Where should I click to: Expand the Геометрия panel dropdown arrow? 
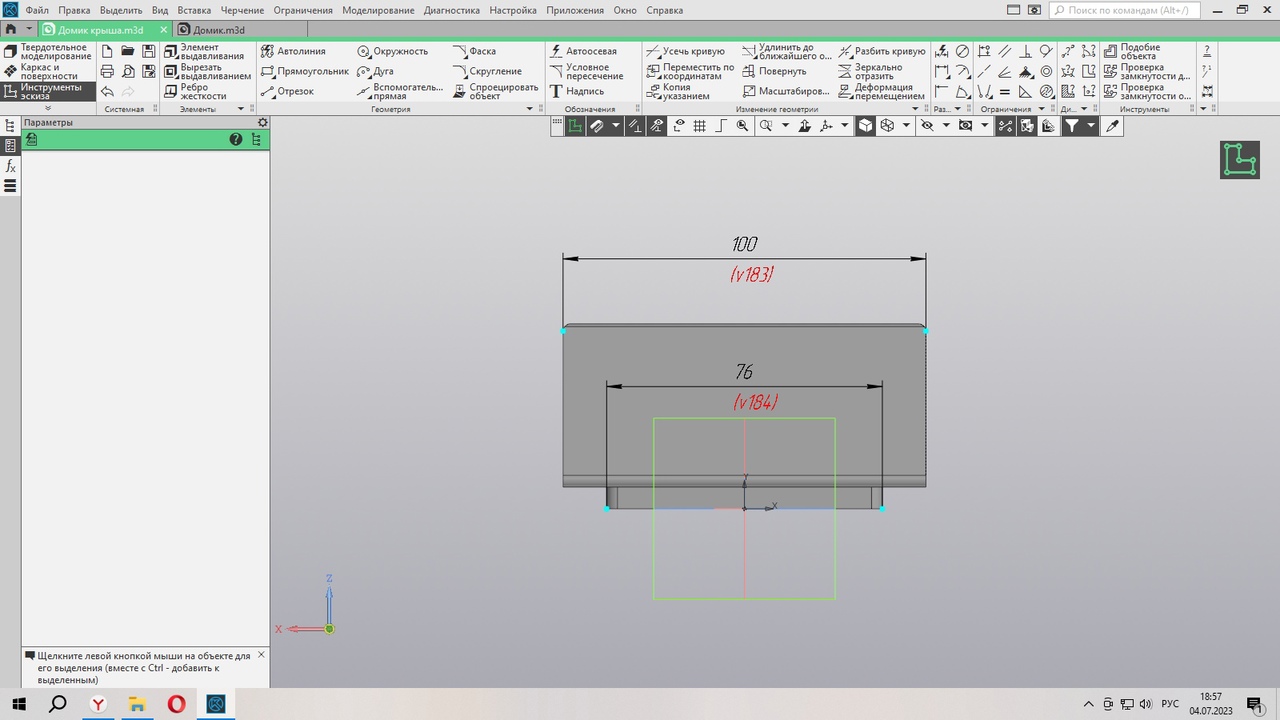[x=530, y=109]
